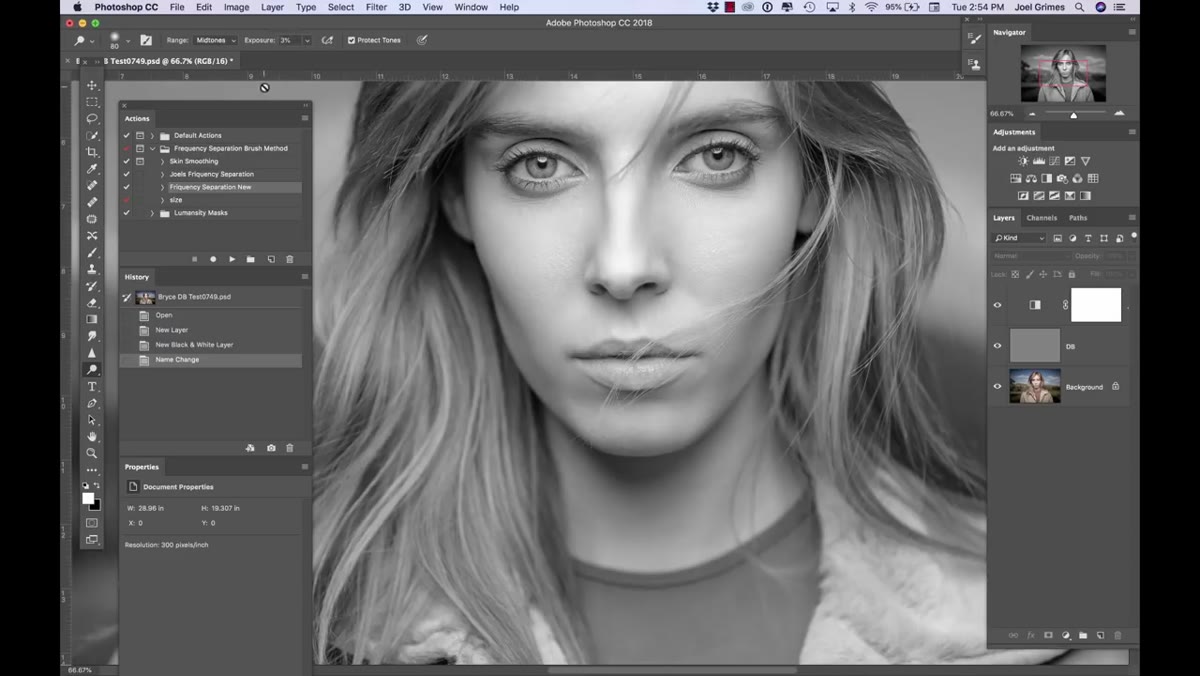The image size is (1200, 676).
Task: Select the white layer mask thumbnail
Action: pyautogui.click(x=1096, y=305)
